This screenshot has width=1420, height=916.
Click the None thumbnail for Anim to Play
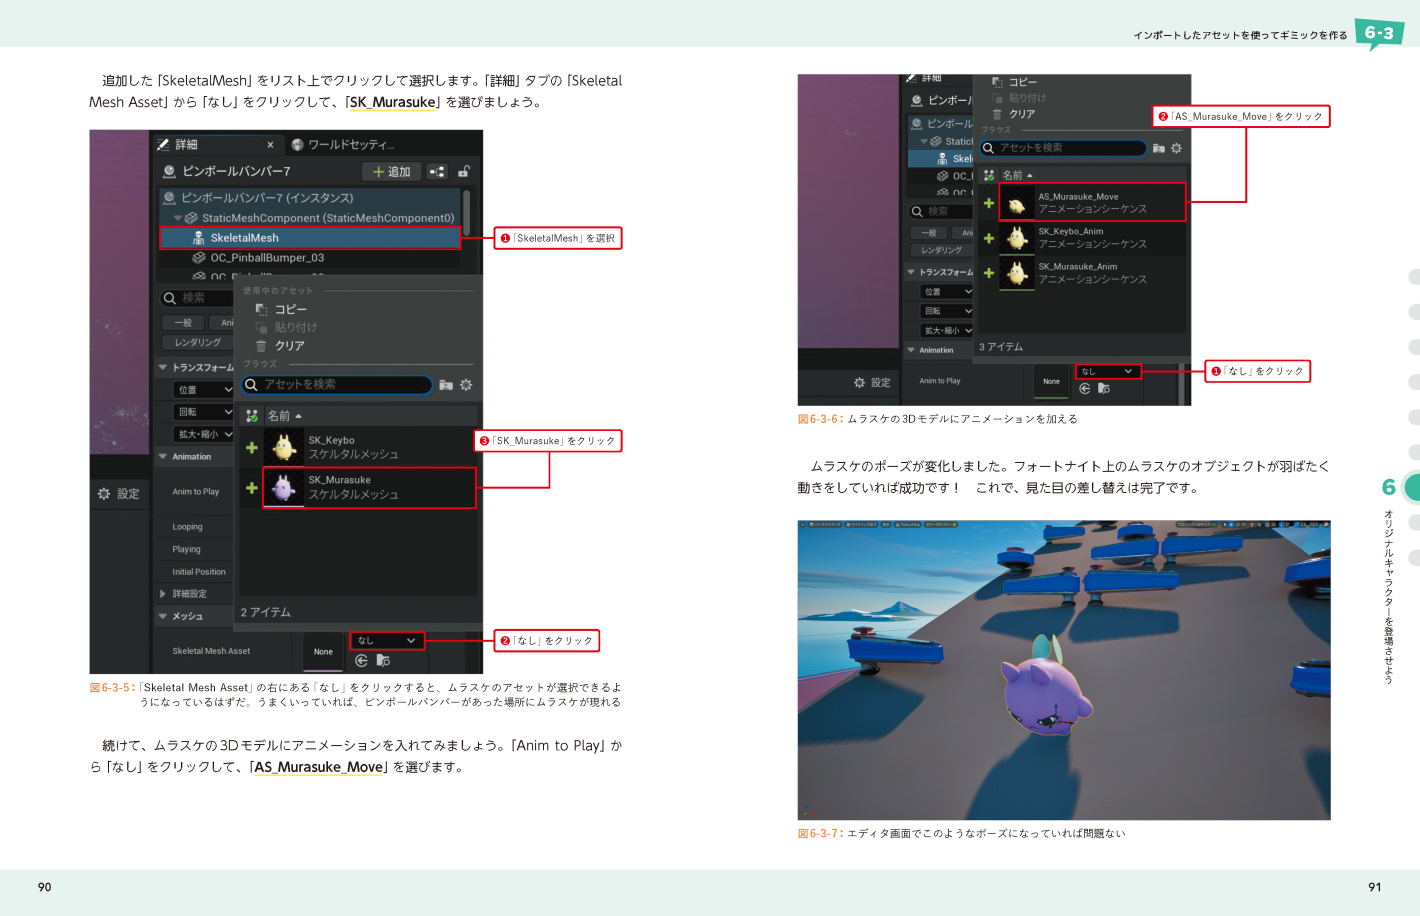[x=1051, y=381]
